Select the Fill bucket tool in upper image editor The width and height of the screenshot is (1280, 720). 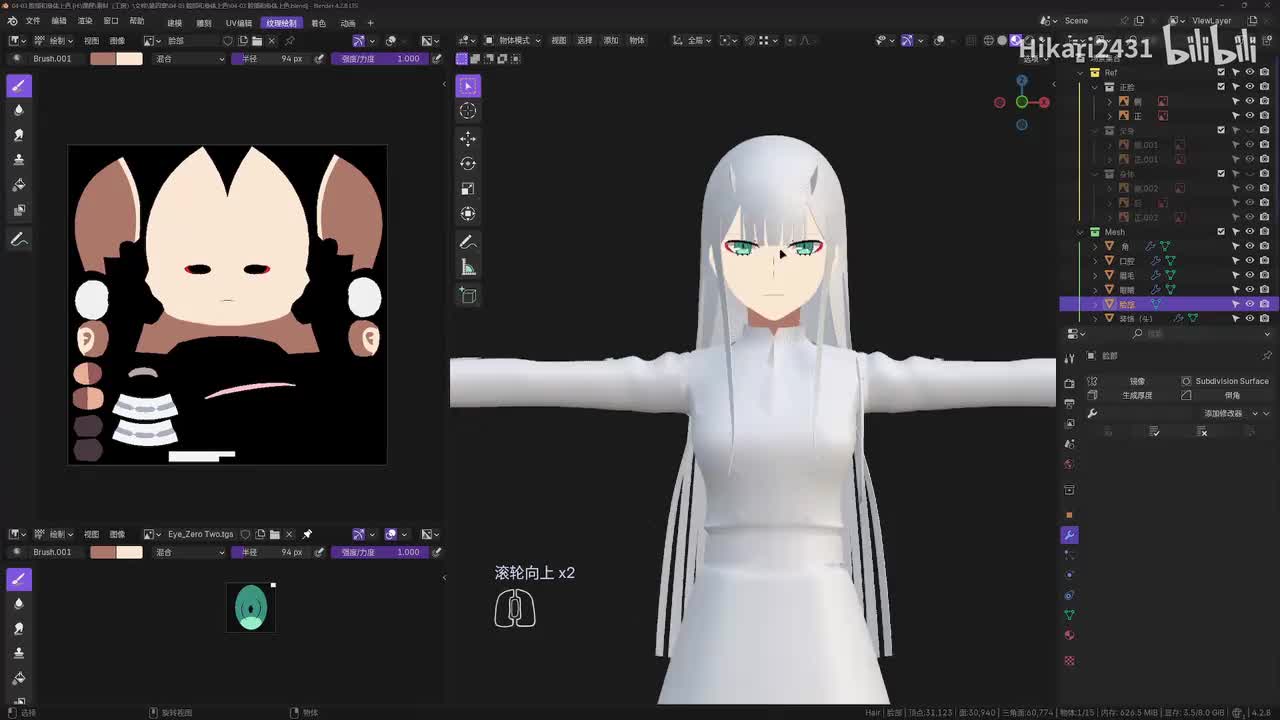[18, 185]
